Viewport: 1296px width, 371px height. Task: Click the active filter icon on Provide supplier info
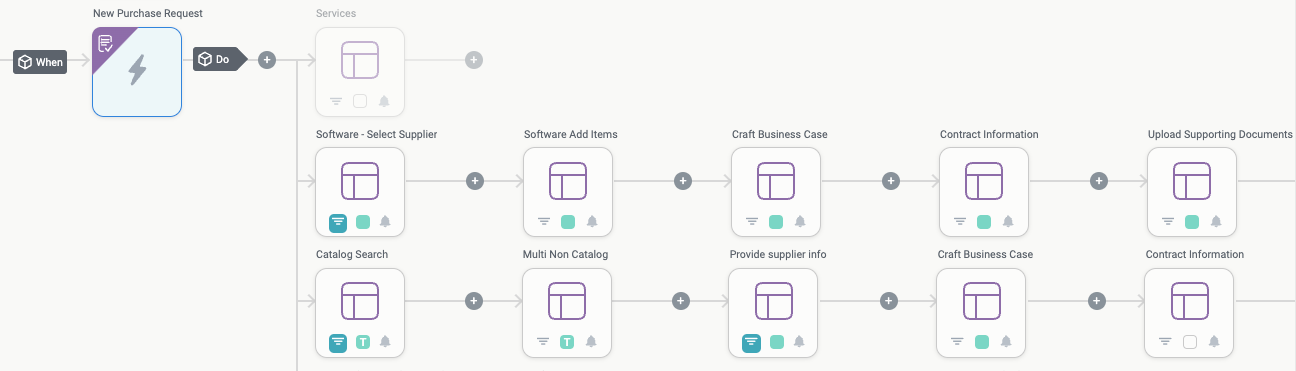pos(752,342)
